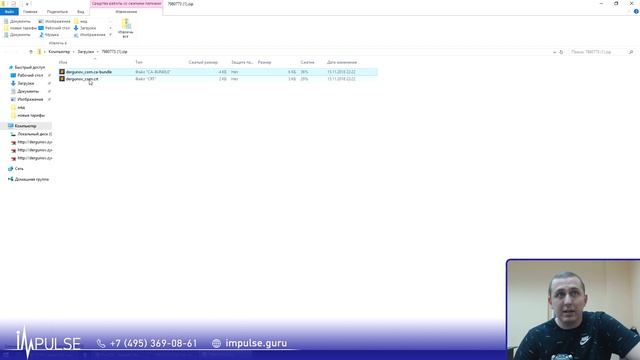Click the 'Файл "CRT"' type cell
Screen dimensions: 640x360
[145, 79]
